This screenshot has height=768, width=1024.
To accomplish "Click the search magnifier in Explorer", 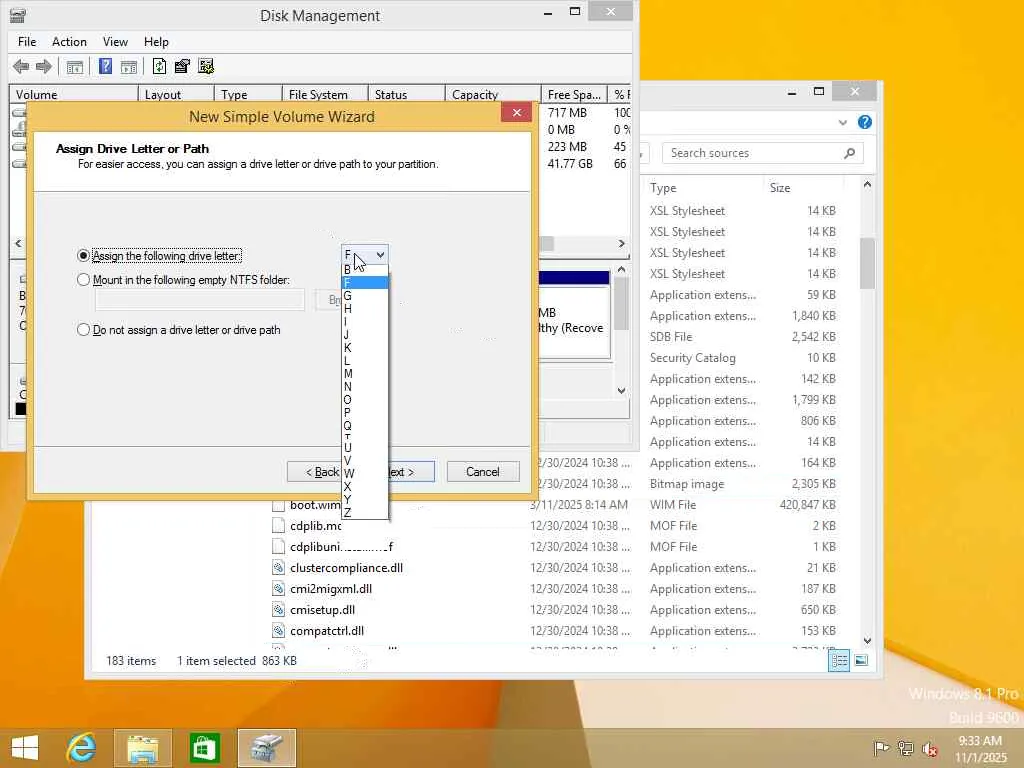I will pos(849,153).
